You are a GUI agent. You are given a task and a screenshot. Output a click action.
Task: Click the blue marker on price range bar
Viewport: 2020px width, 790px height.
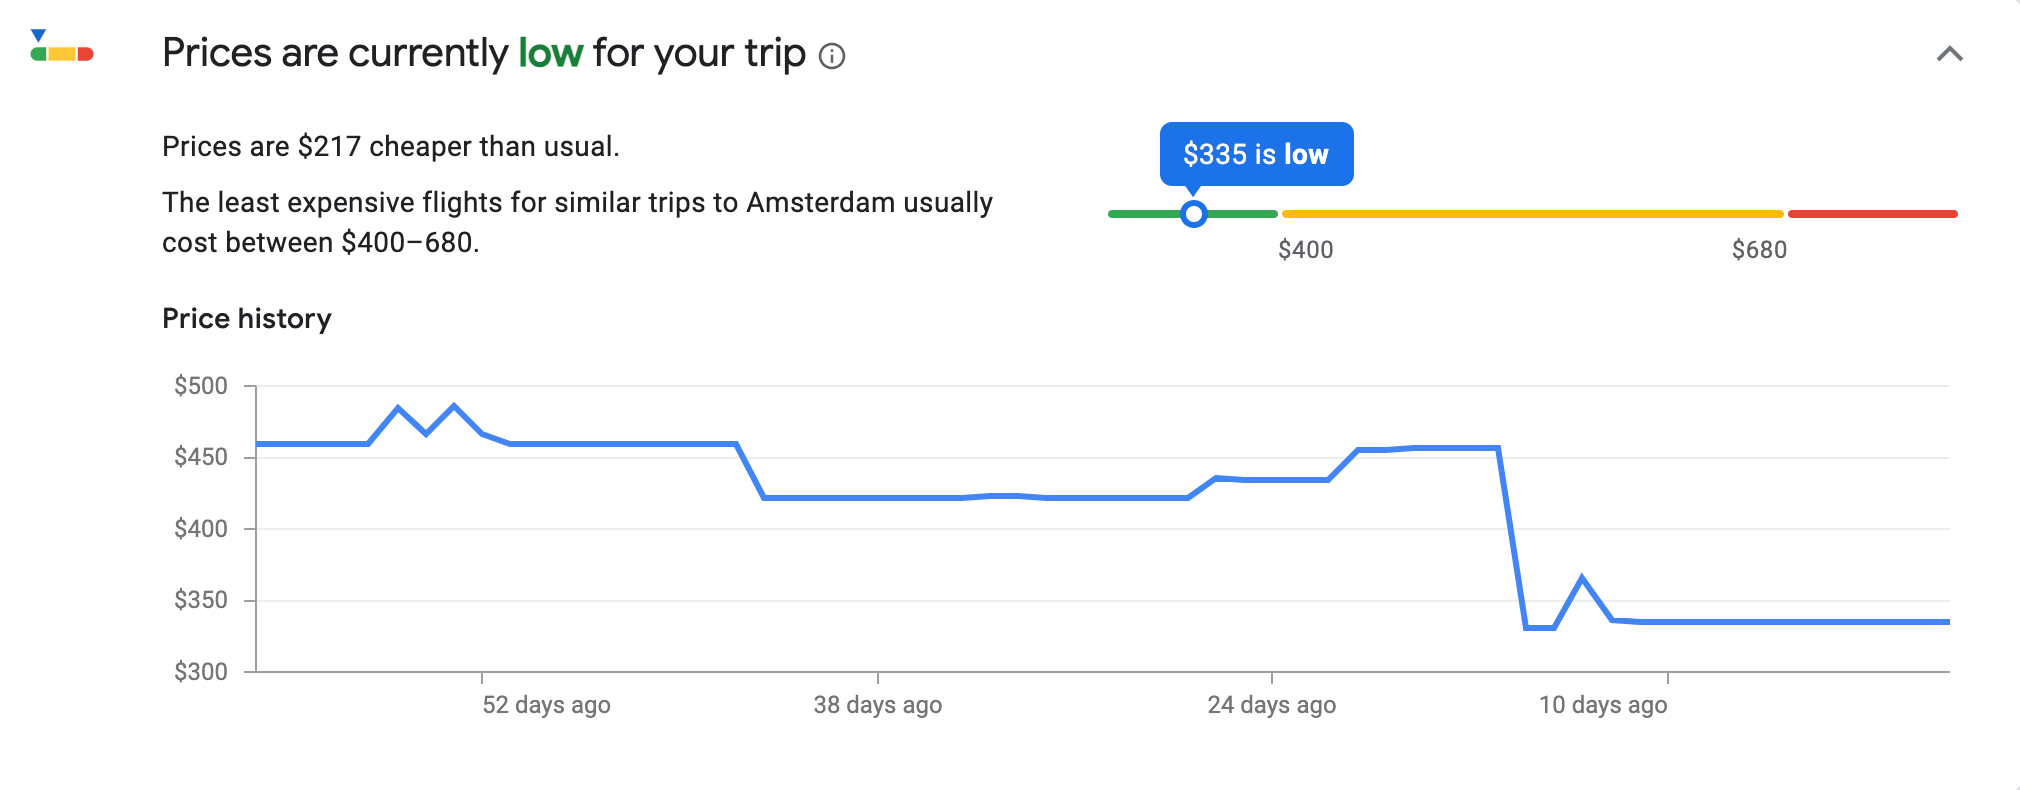(x=1193, y=214)
